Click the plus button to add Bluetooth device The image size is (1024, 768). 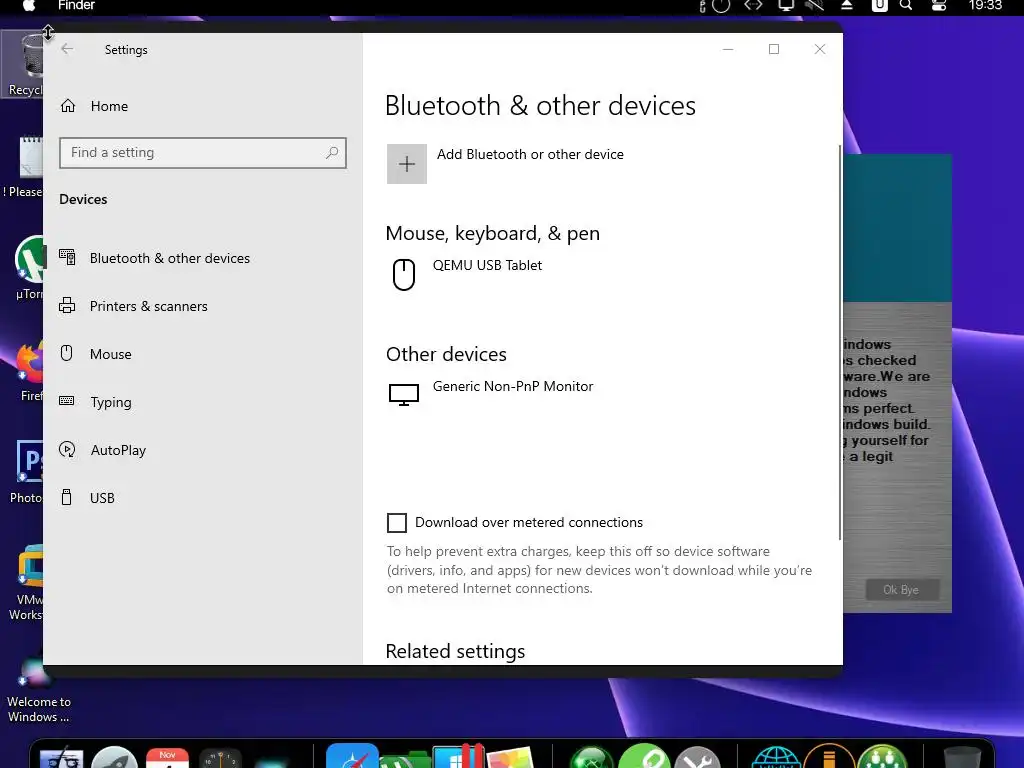coord(407,164)
